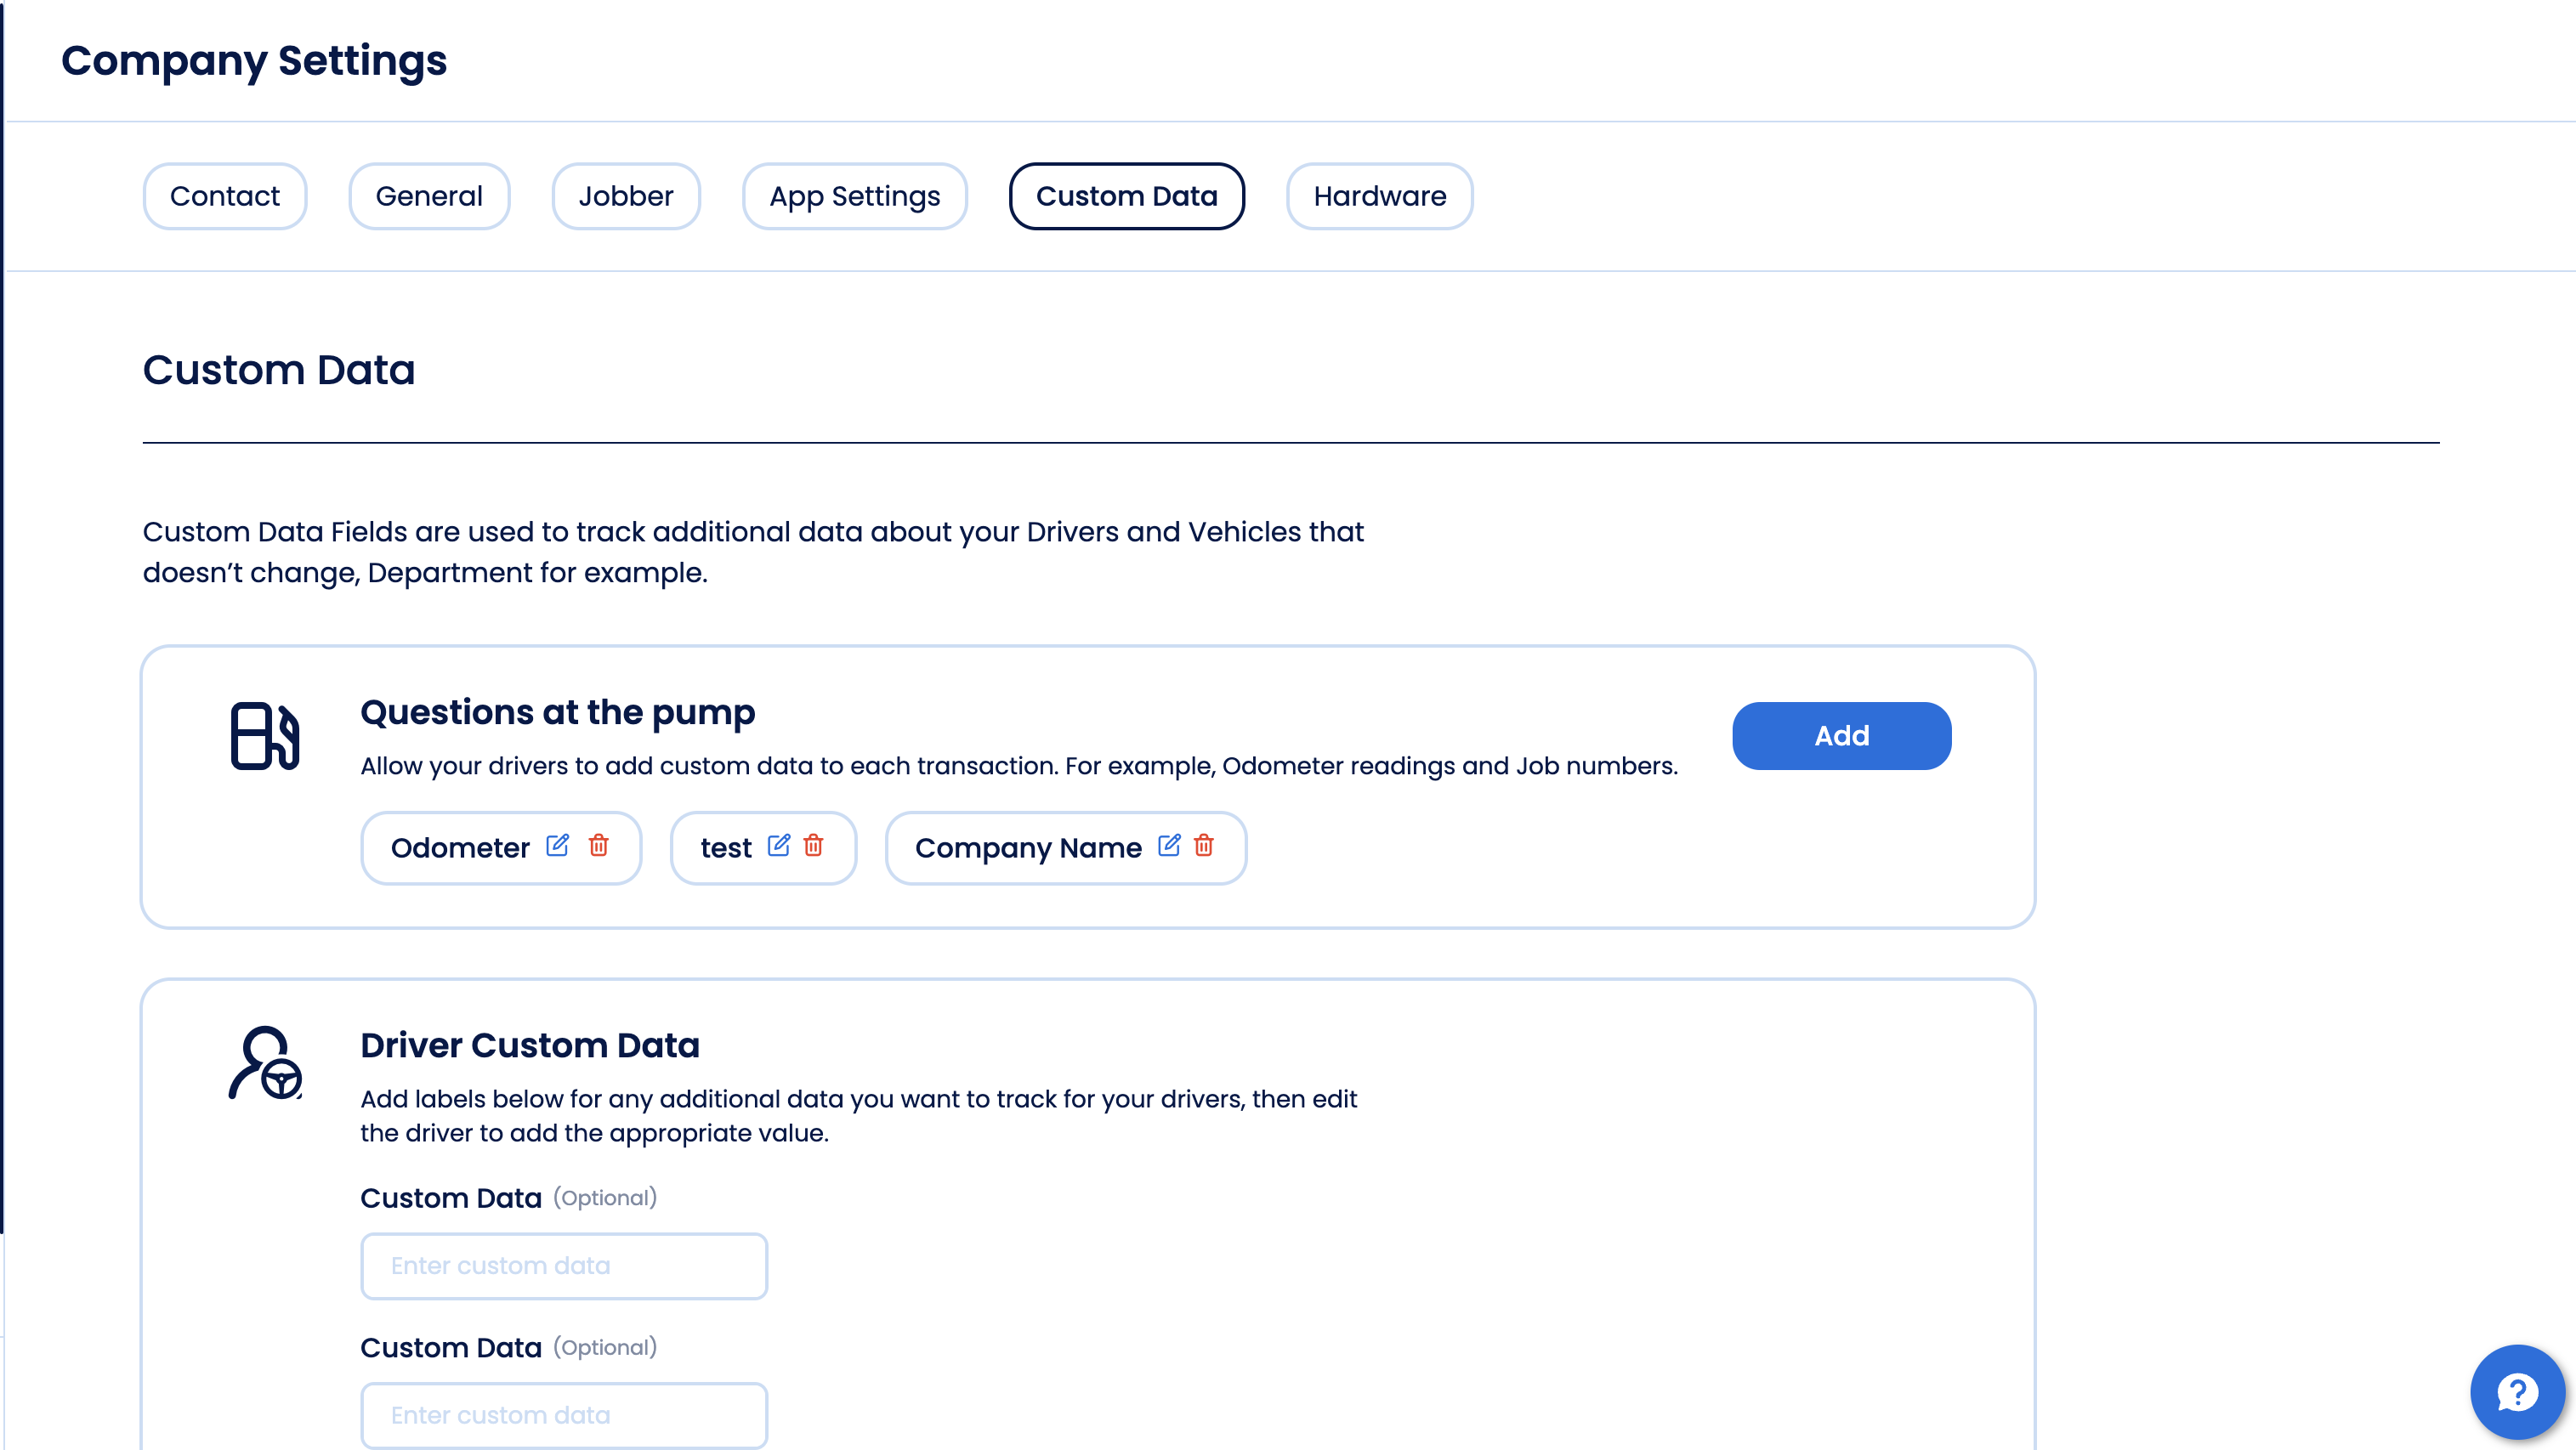This screenshot has height=1450, width=2576.
Task: Delete the test question
Action: pyautogui.click(x=814, y=846)
